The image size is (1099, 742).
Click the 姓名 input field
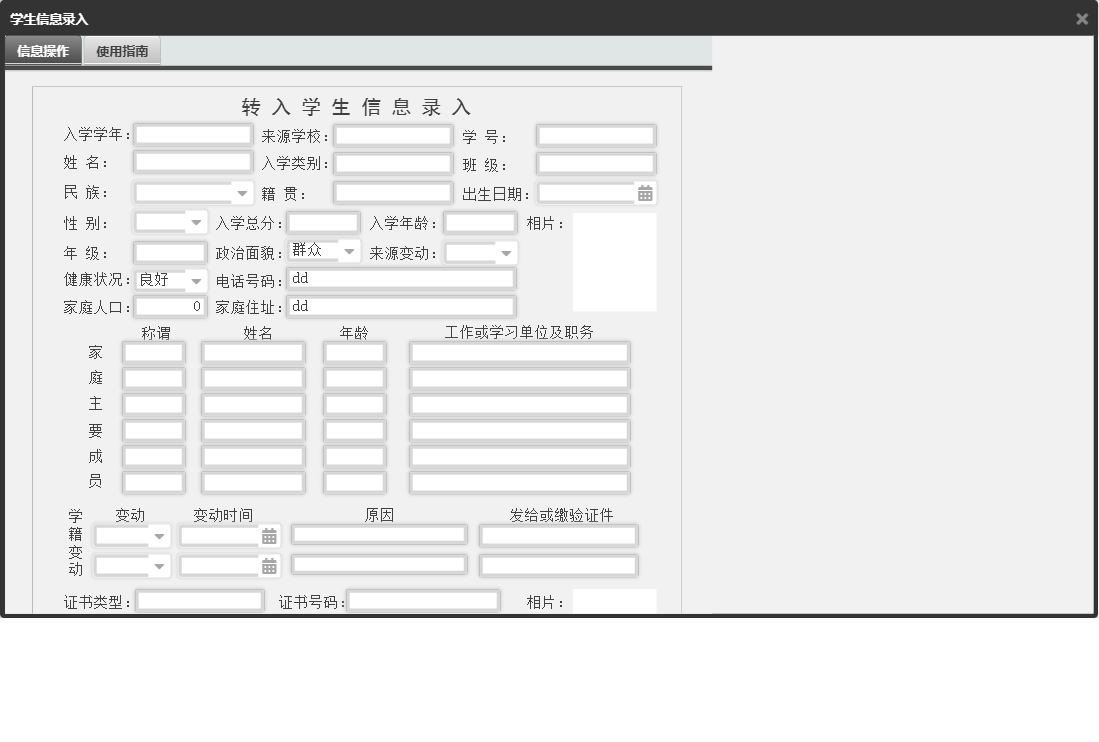click(193, 163)
